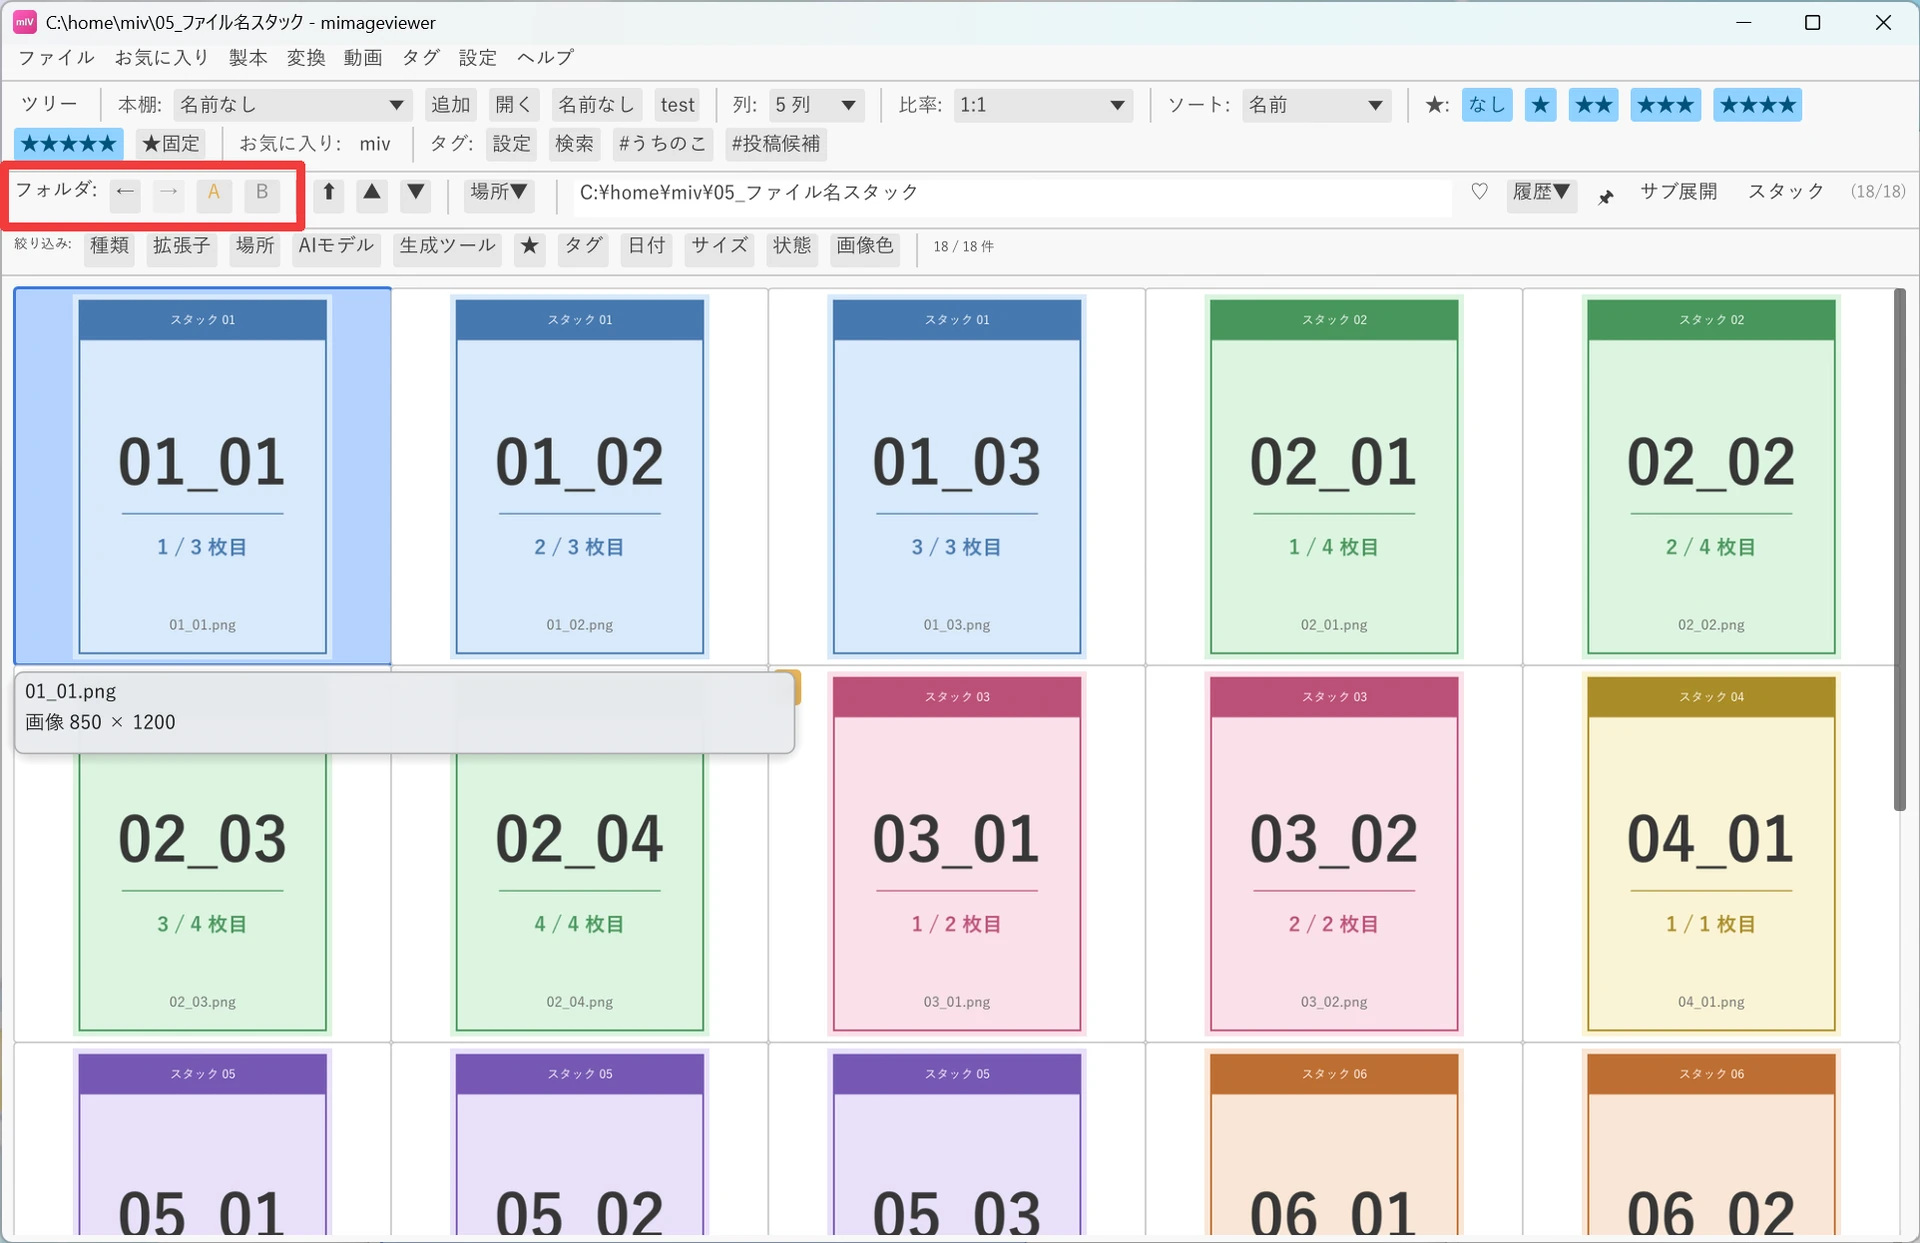Go to parent folder with up arrow
Image resolution: width=1920 pixels, height=1243 pixels.
click(x=329, y=192)
